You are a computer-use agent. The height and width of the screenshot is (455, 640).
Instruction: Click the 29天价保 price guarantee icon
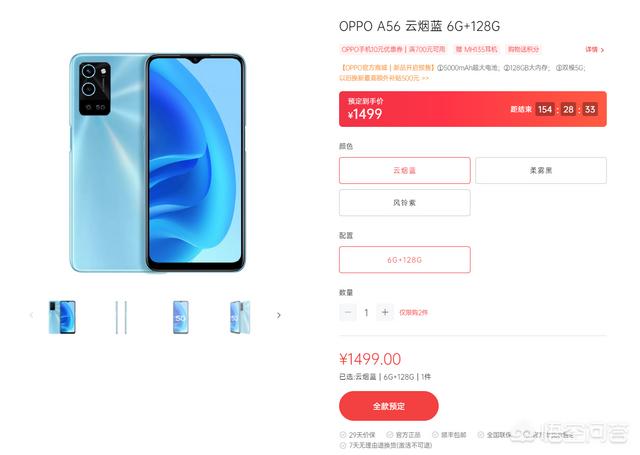(x=342, y=435)
